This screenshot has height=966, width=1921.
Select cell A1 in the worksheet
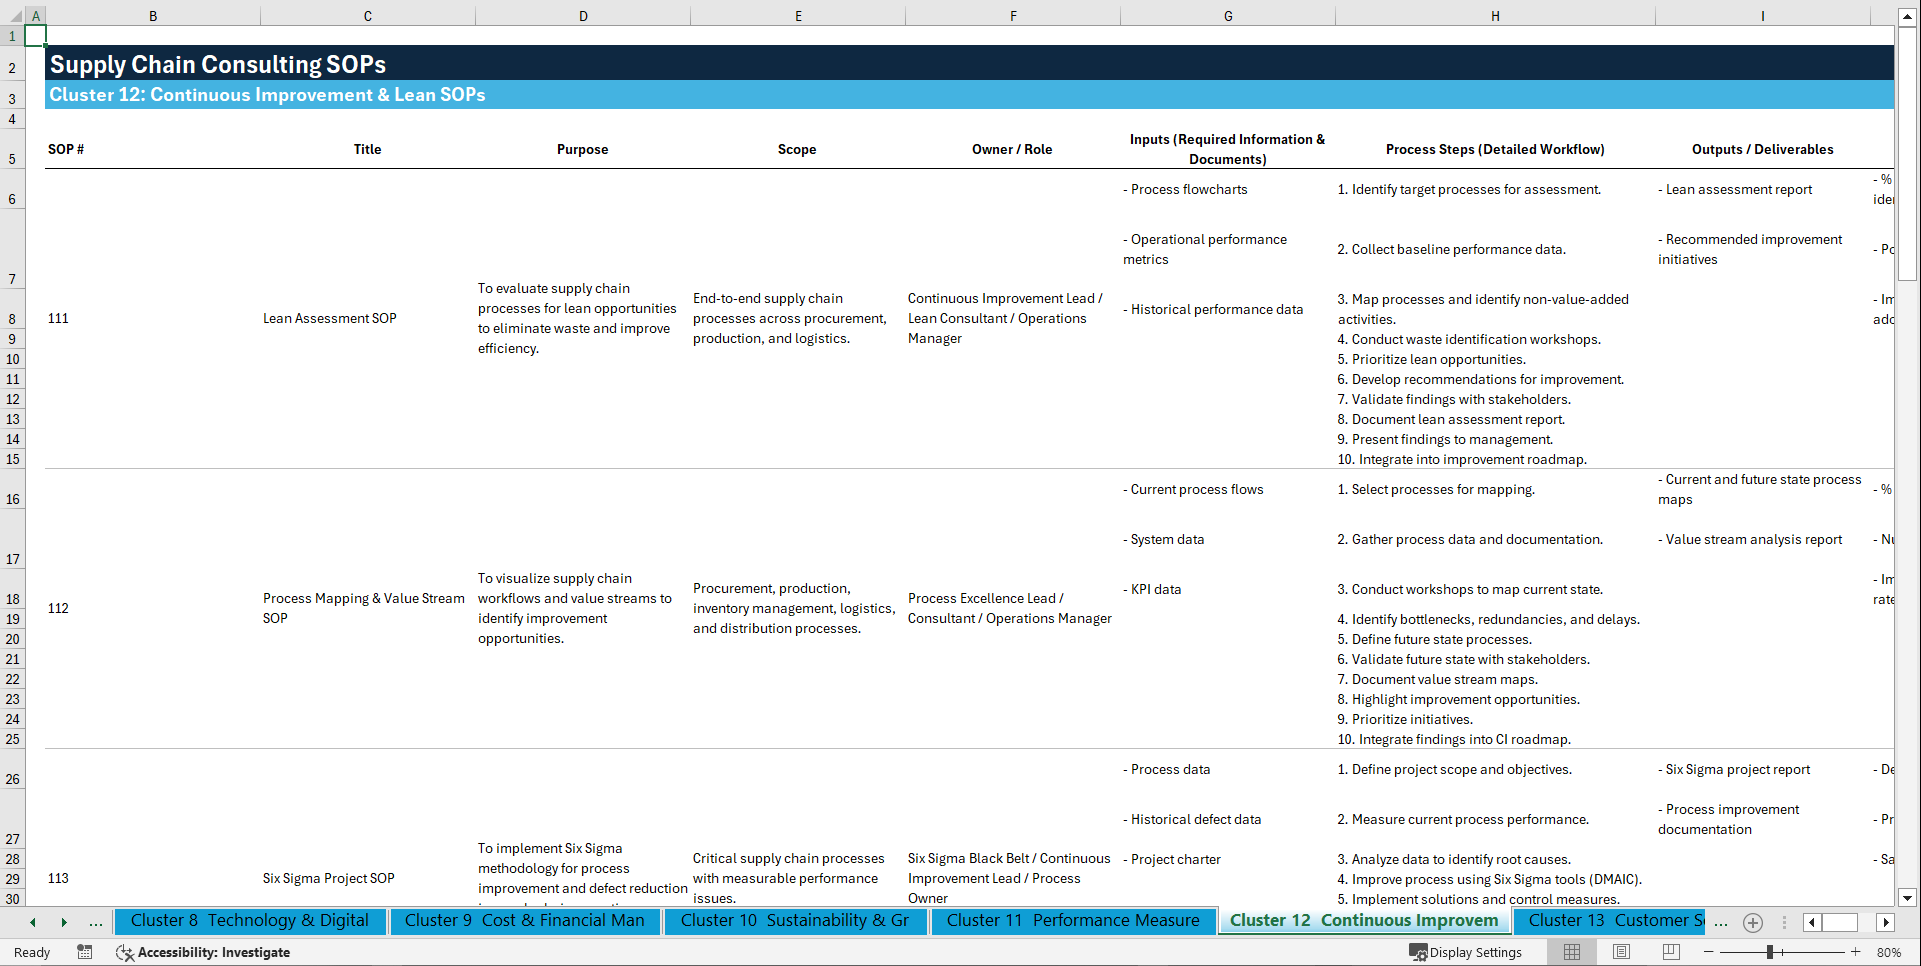click(36, 35)
